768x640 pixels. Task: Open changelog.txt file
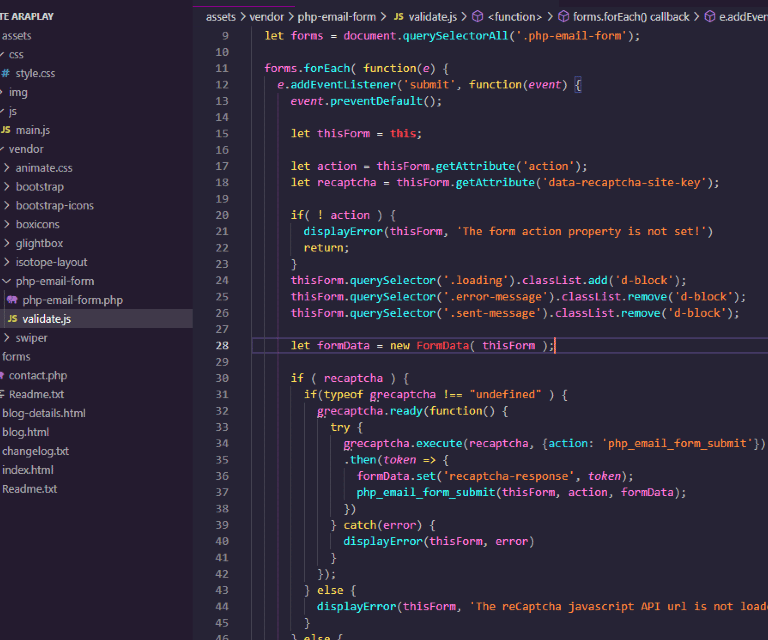35,451
